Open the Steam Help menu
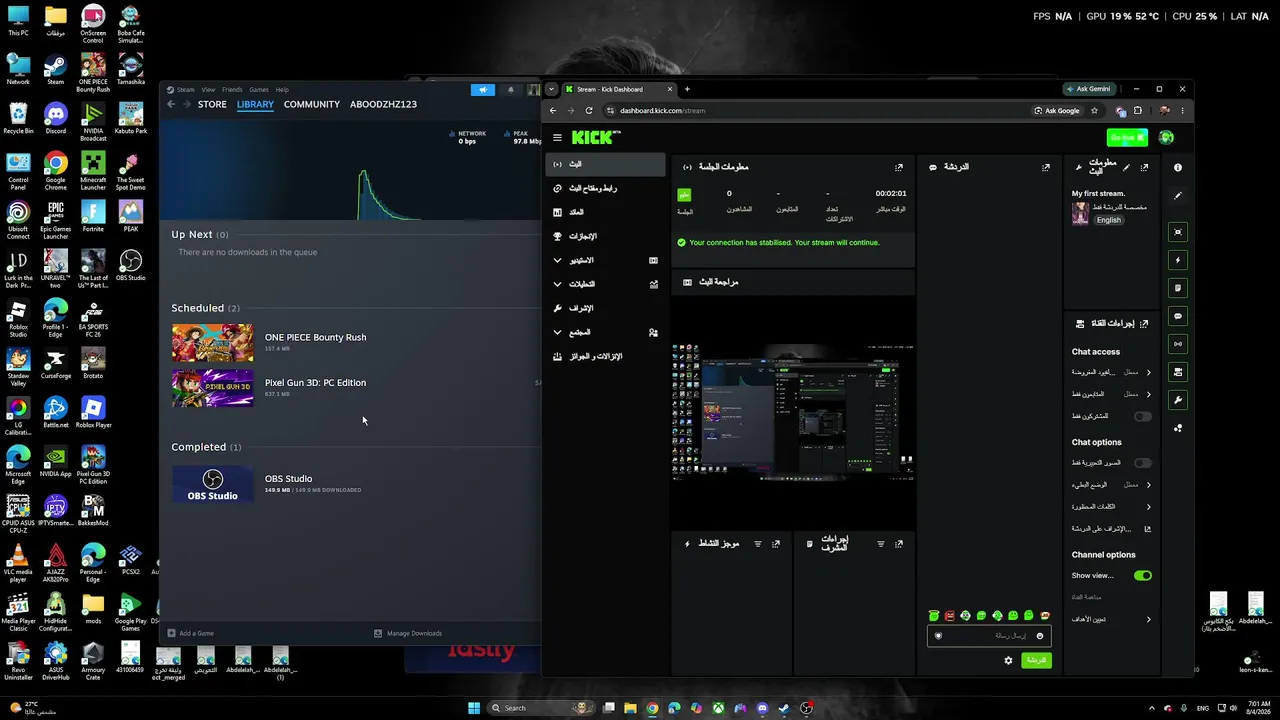 [x=282, y=90]
